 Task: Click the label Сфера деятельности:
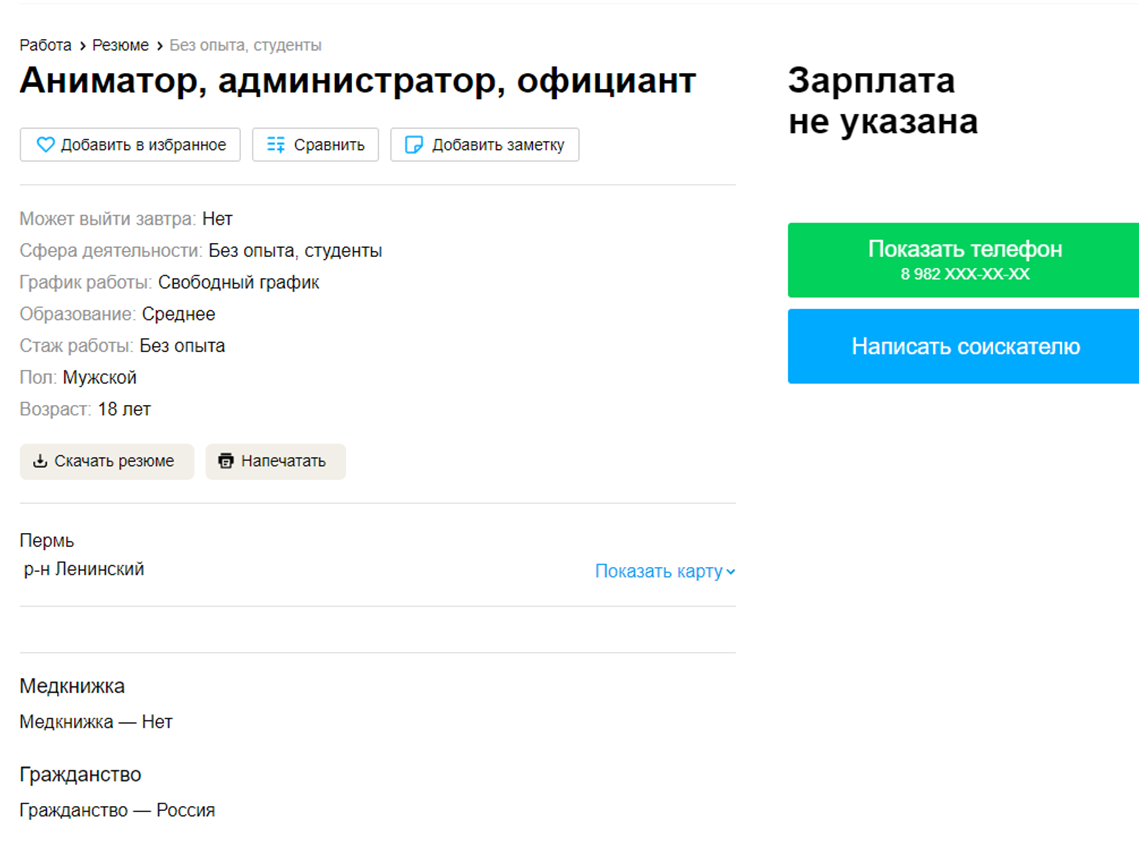point(111,251)
